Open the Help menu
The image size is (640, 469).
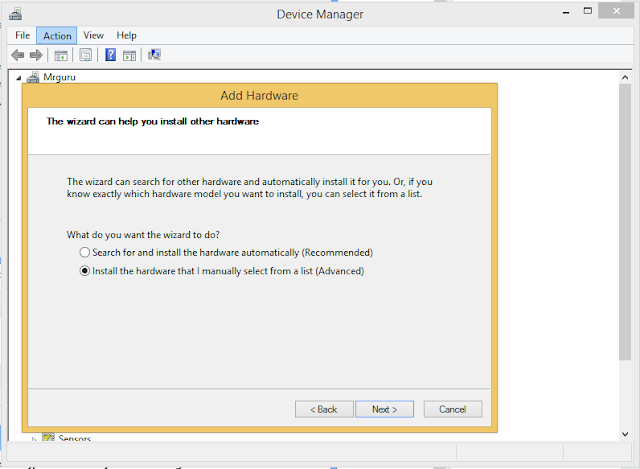126,36
